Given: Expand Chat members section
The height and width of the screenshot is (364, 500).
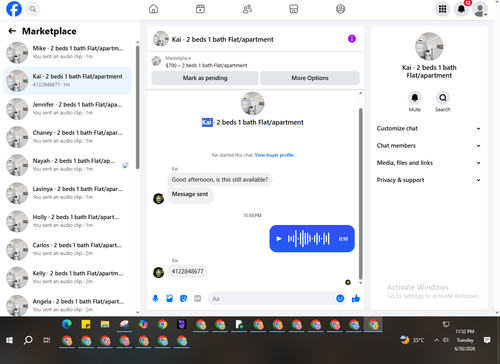Looking at the screenshot, I should [x=429, y=146].
